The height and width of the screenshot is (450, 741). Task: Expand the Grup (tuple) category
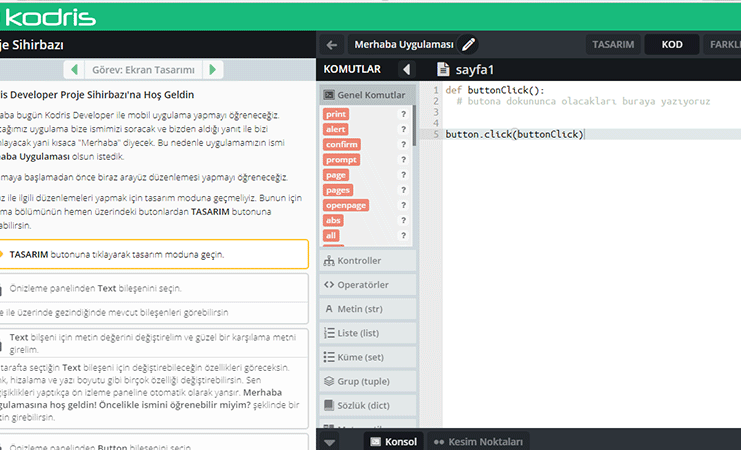(x=368, y=381)
